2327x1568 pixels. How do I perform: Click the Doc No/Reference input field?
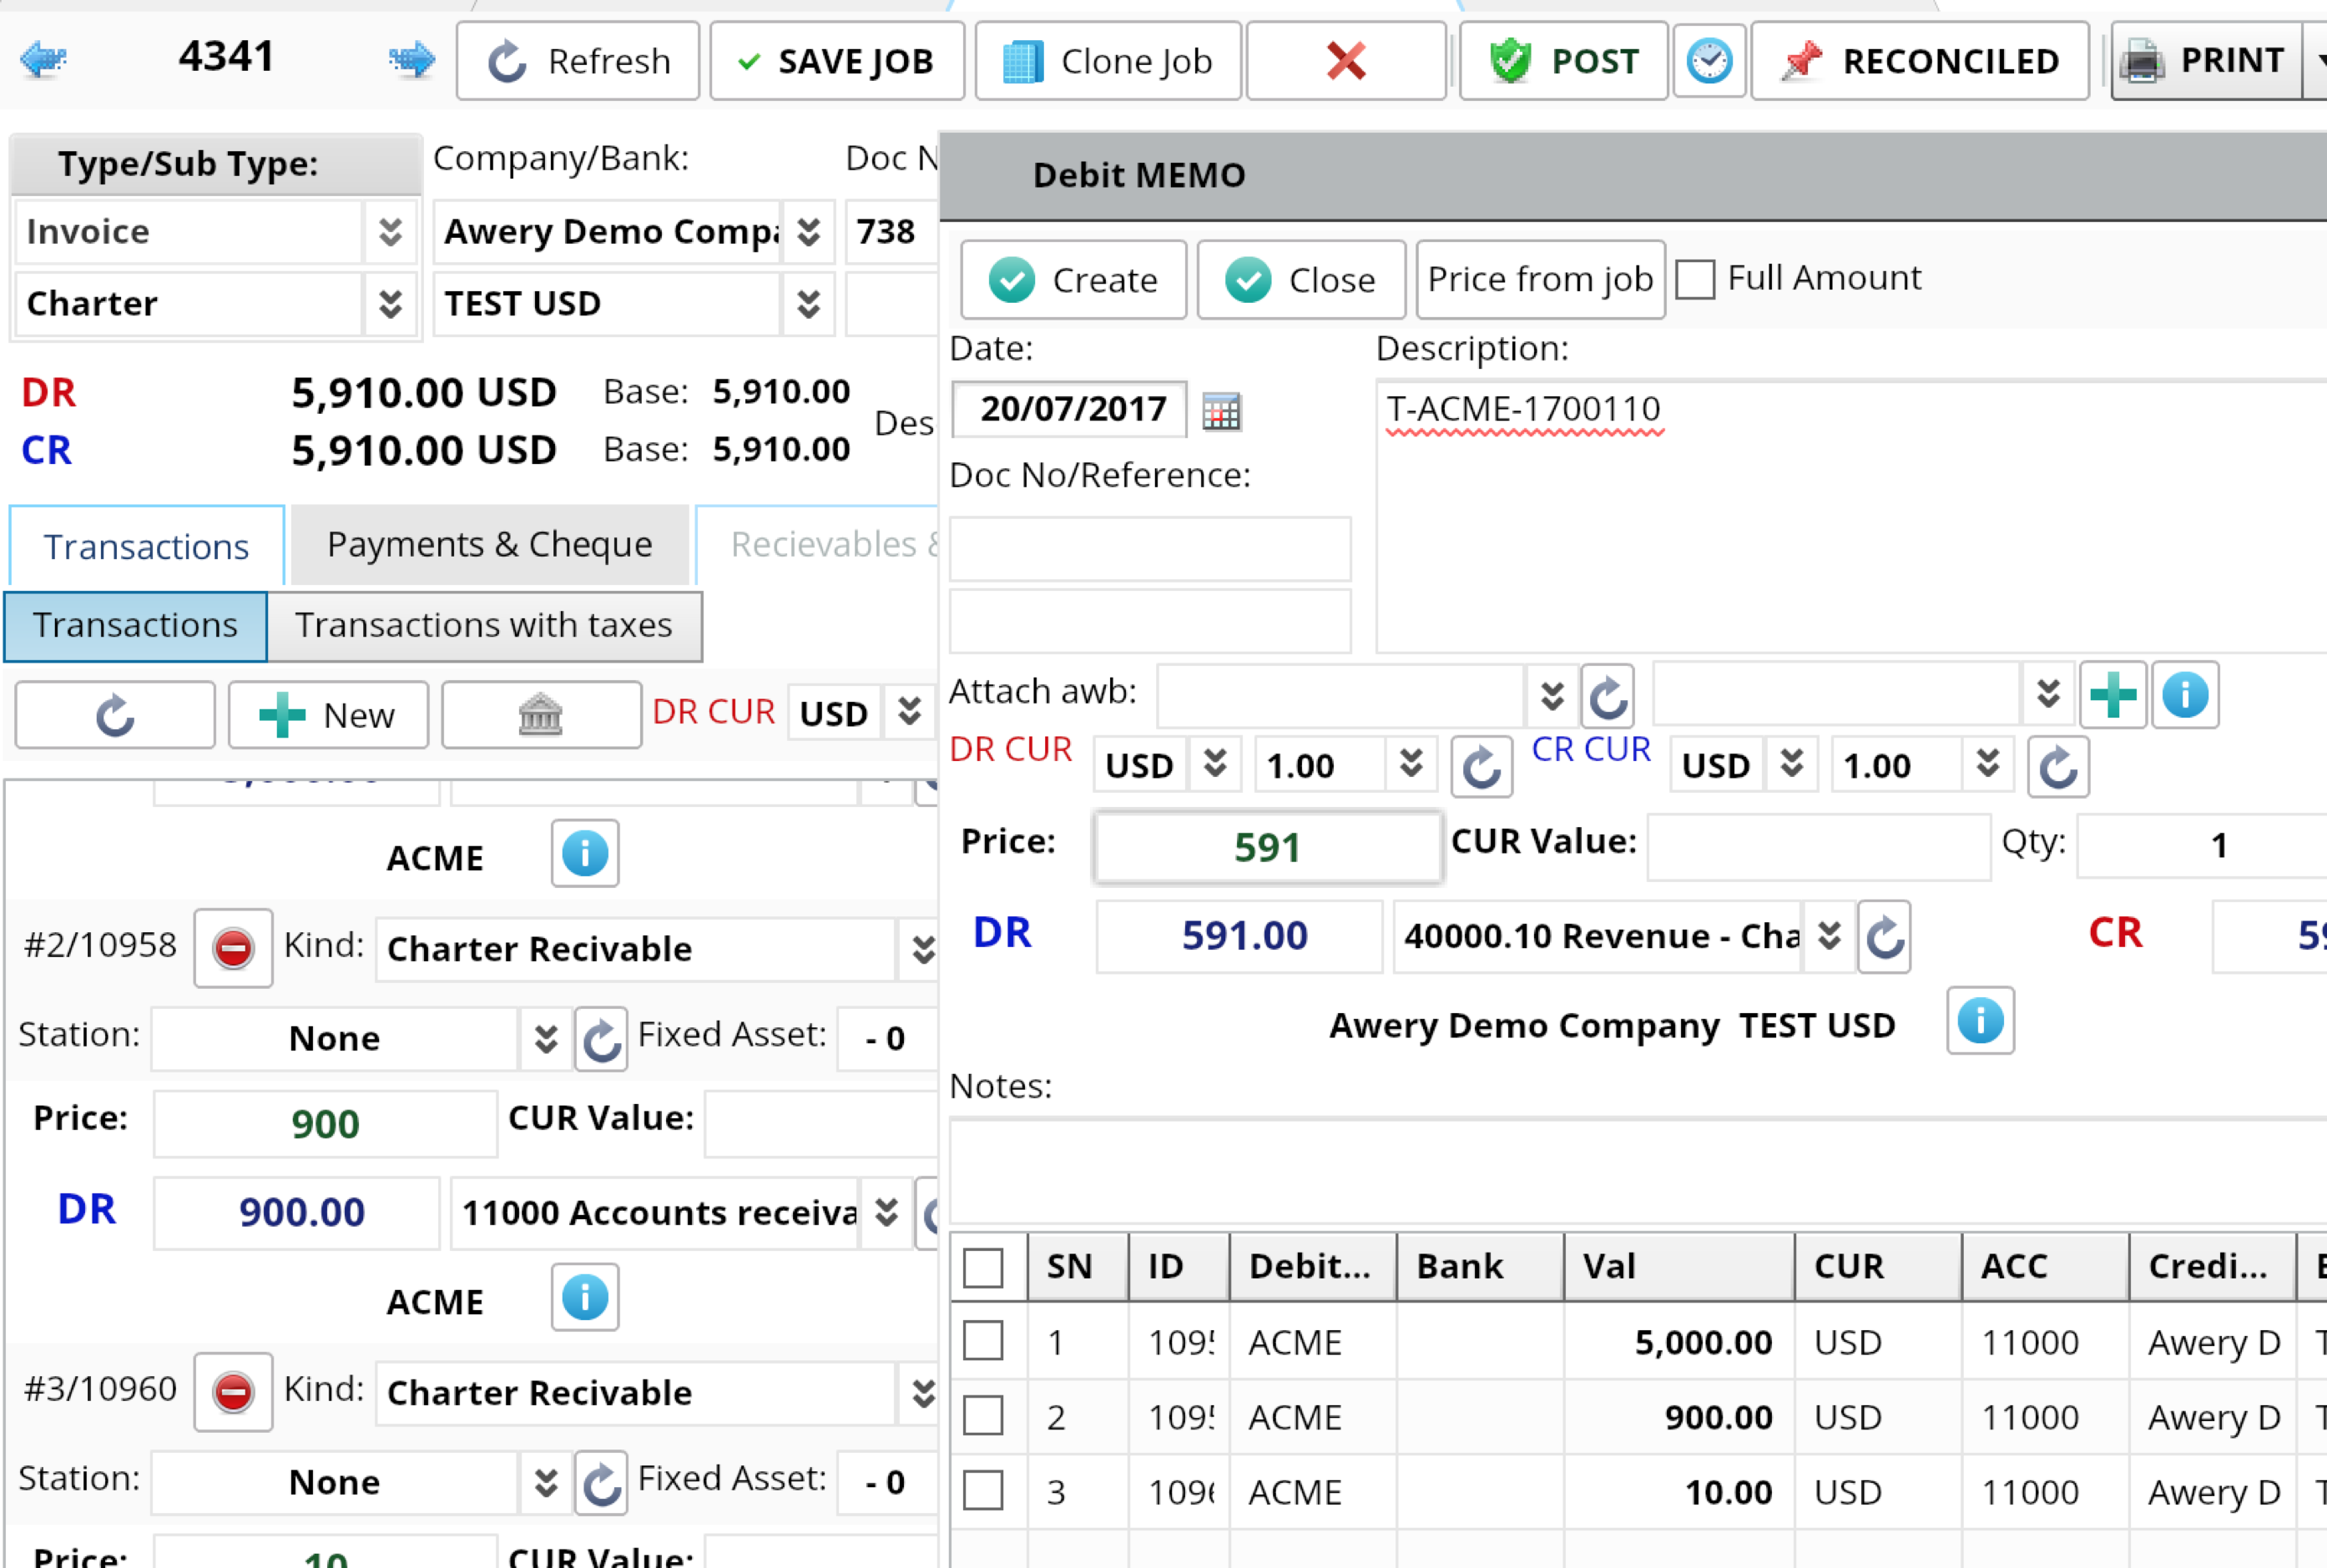[x=1149, y=549]
